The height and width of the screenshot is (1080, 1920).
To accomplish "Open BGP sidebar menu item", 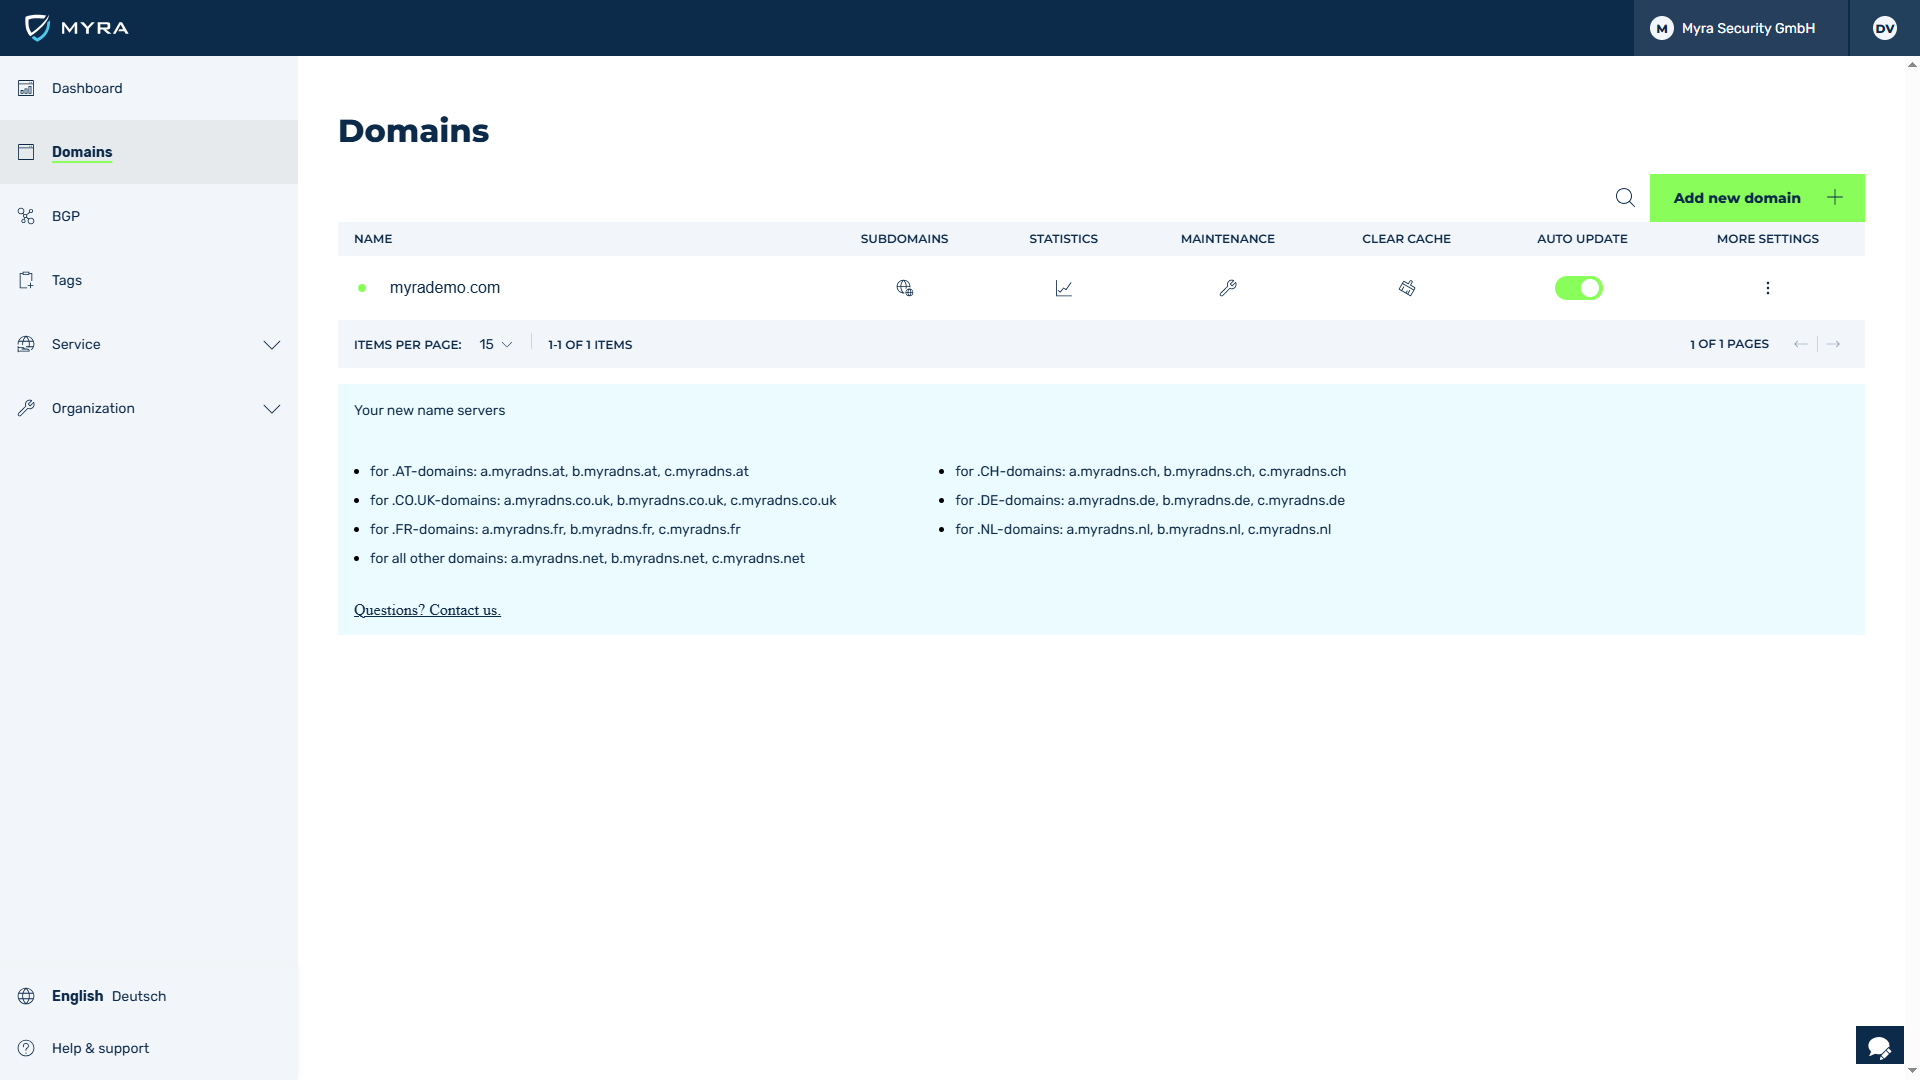I will (x=66, y=216).
